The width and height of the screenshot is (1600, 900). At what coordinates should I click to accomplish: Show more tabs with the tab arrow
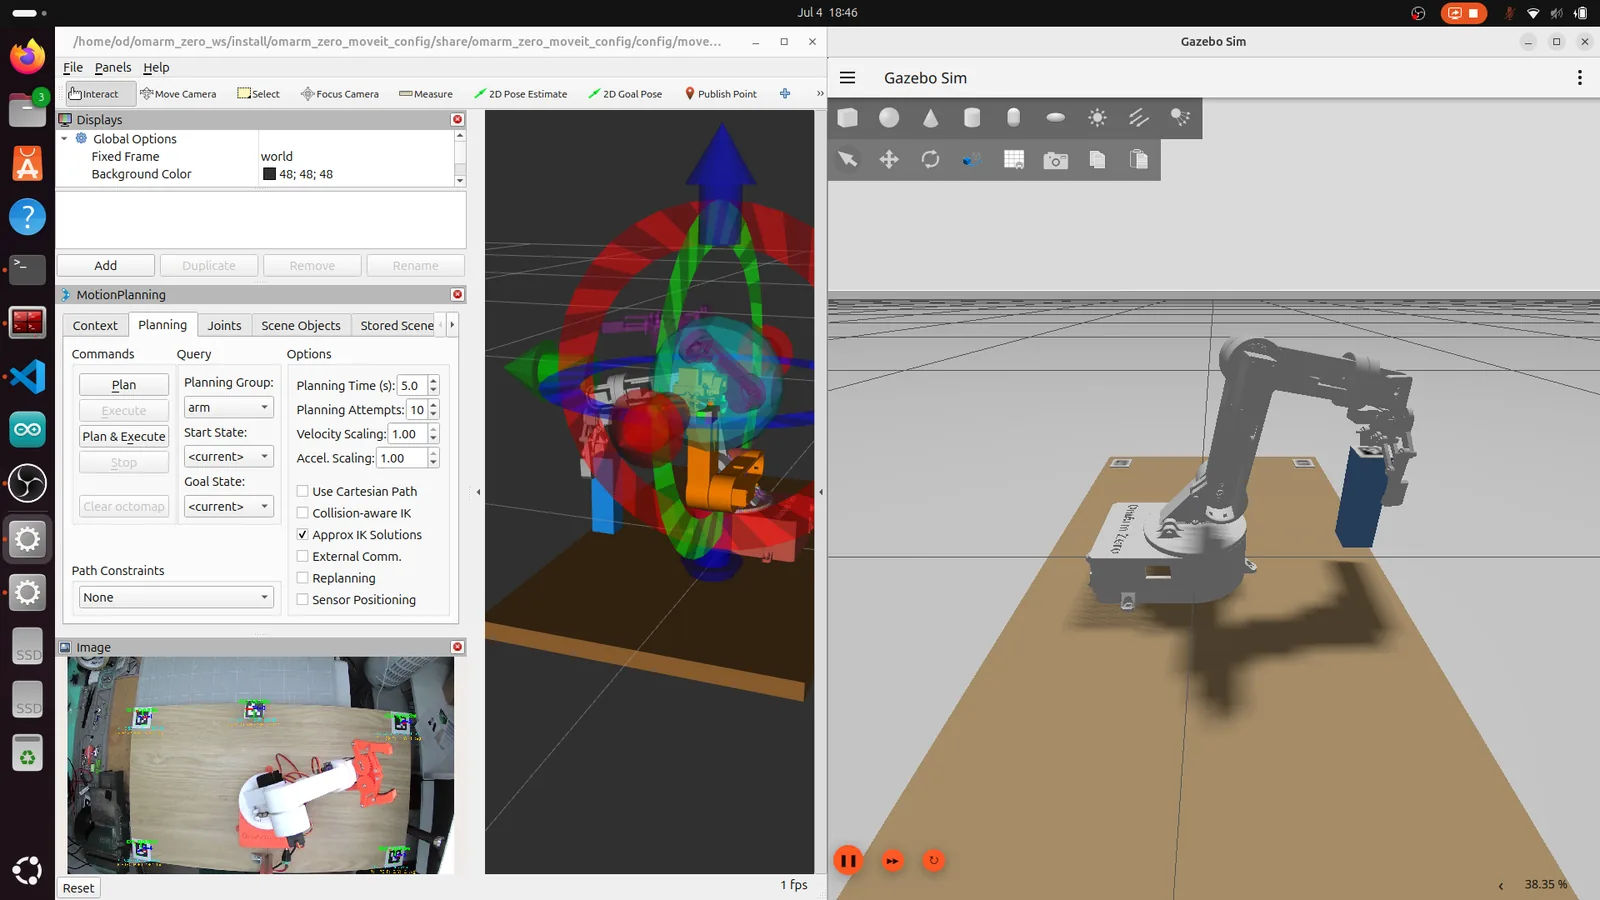[452, 325]
